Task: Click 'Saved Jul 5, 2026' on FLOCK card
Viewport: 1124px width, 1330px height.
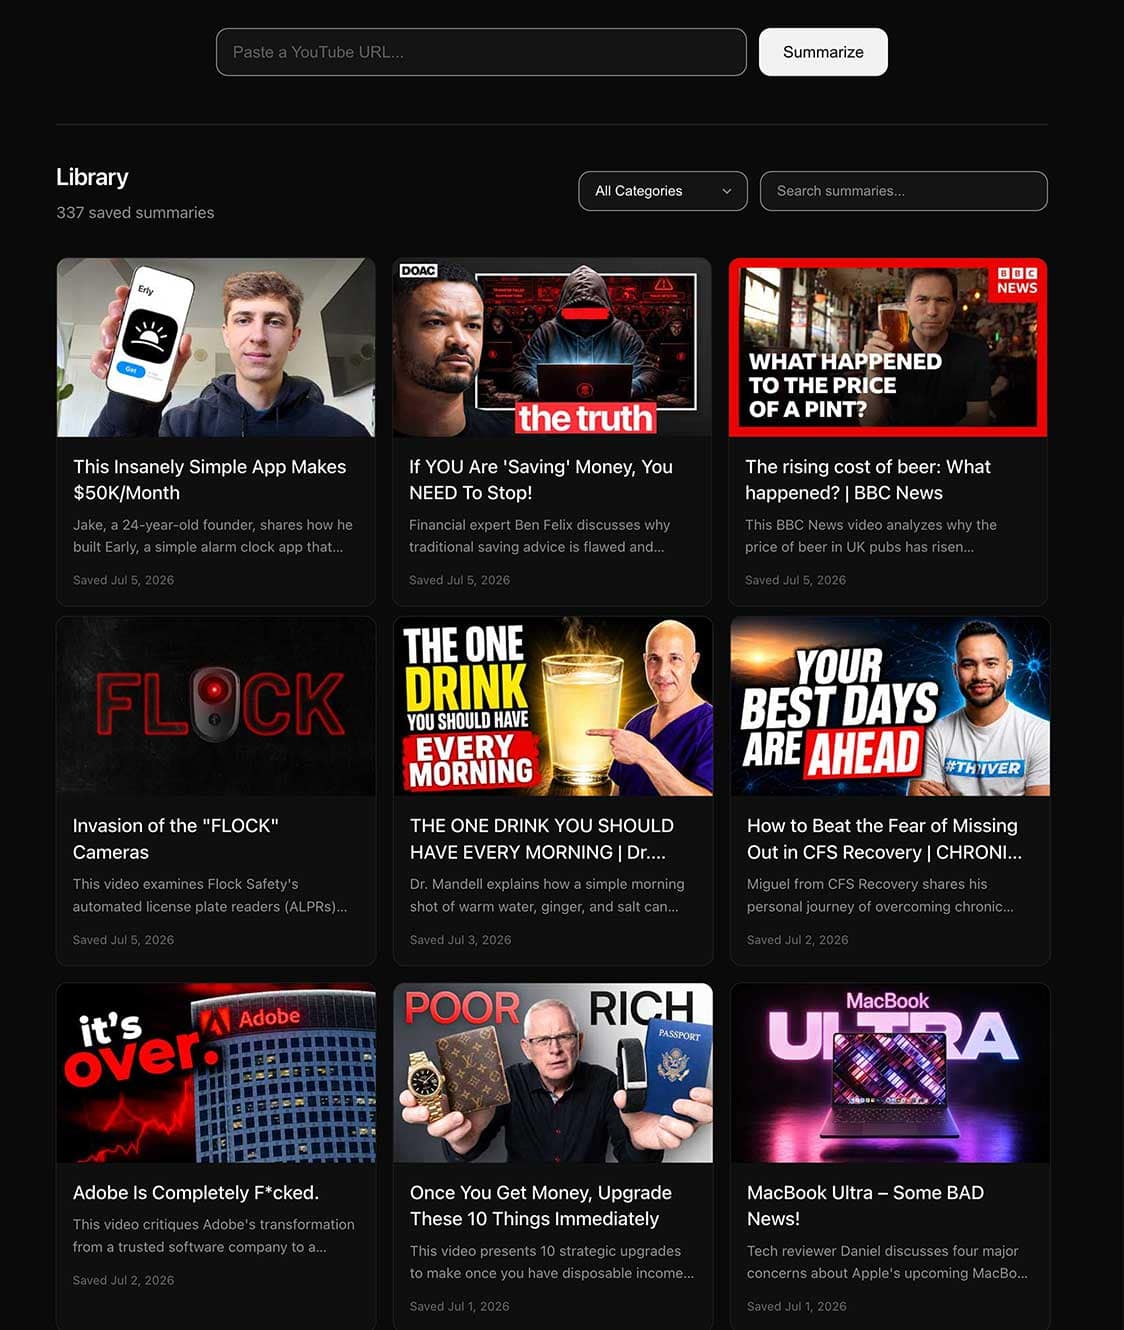Action: (123, 940)
